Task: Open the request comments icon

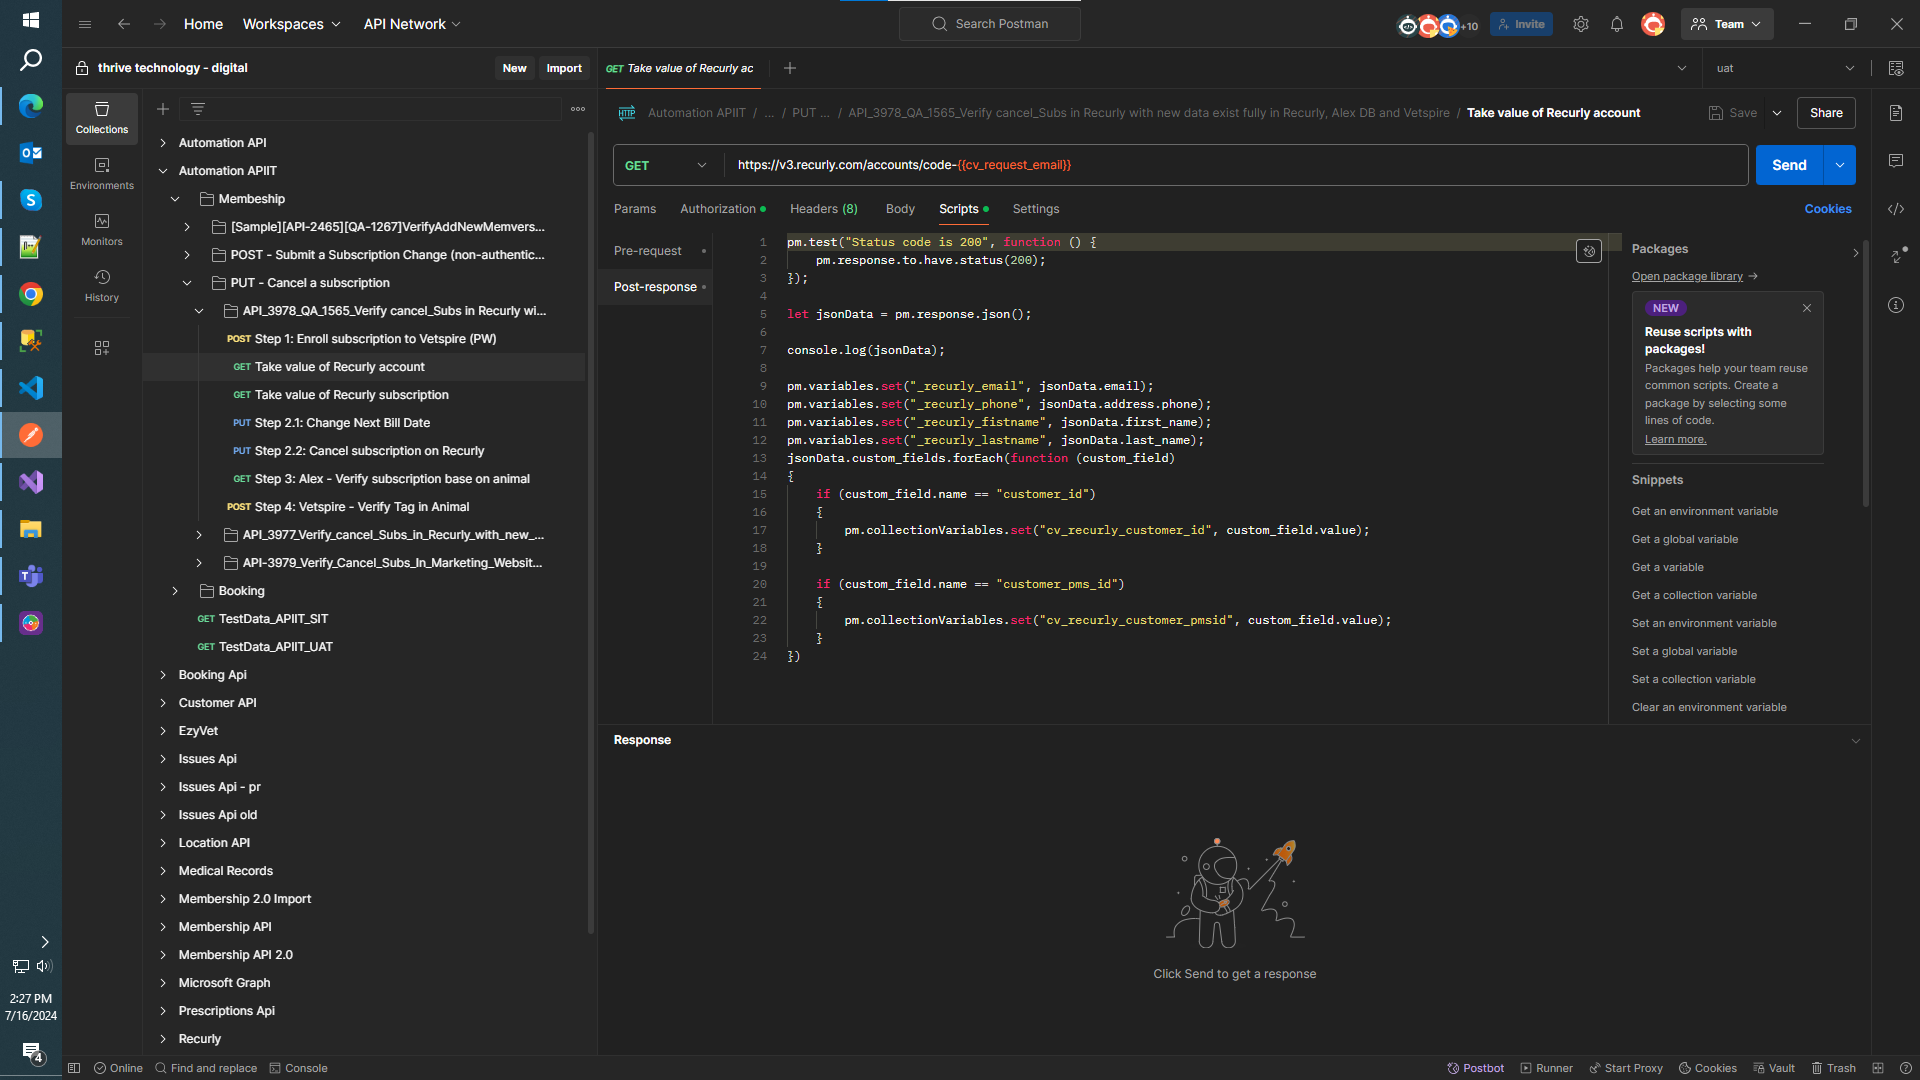Action: pyautogui.click(x=1895, y=161)
